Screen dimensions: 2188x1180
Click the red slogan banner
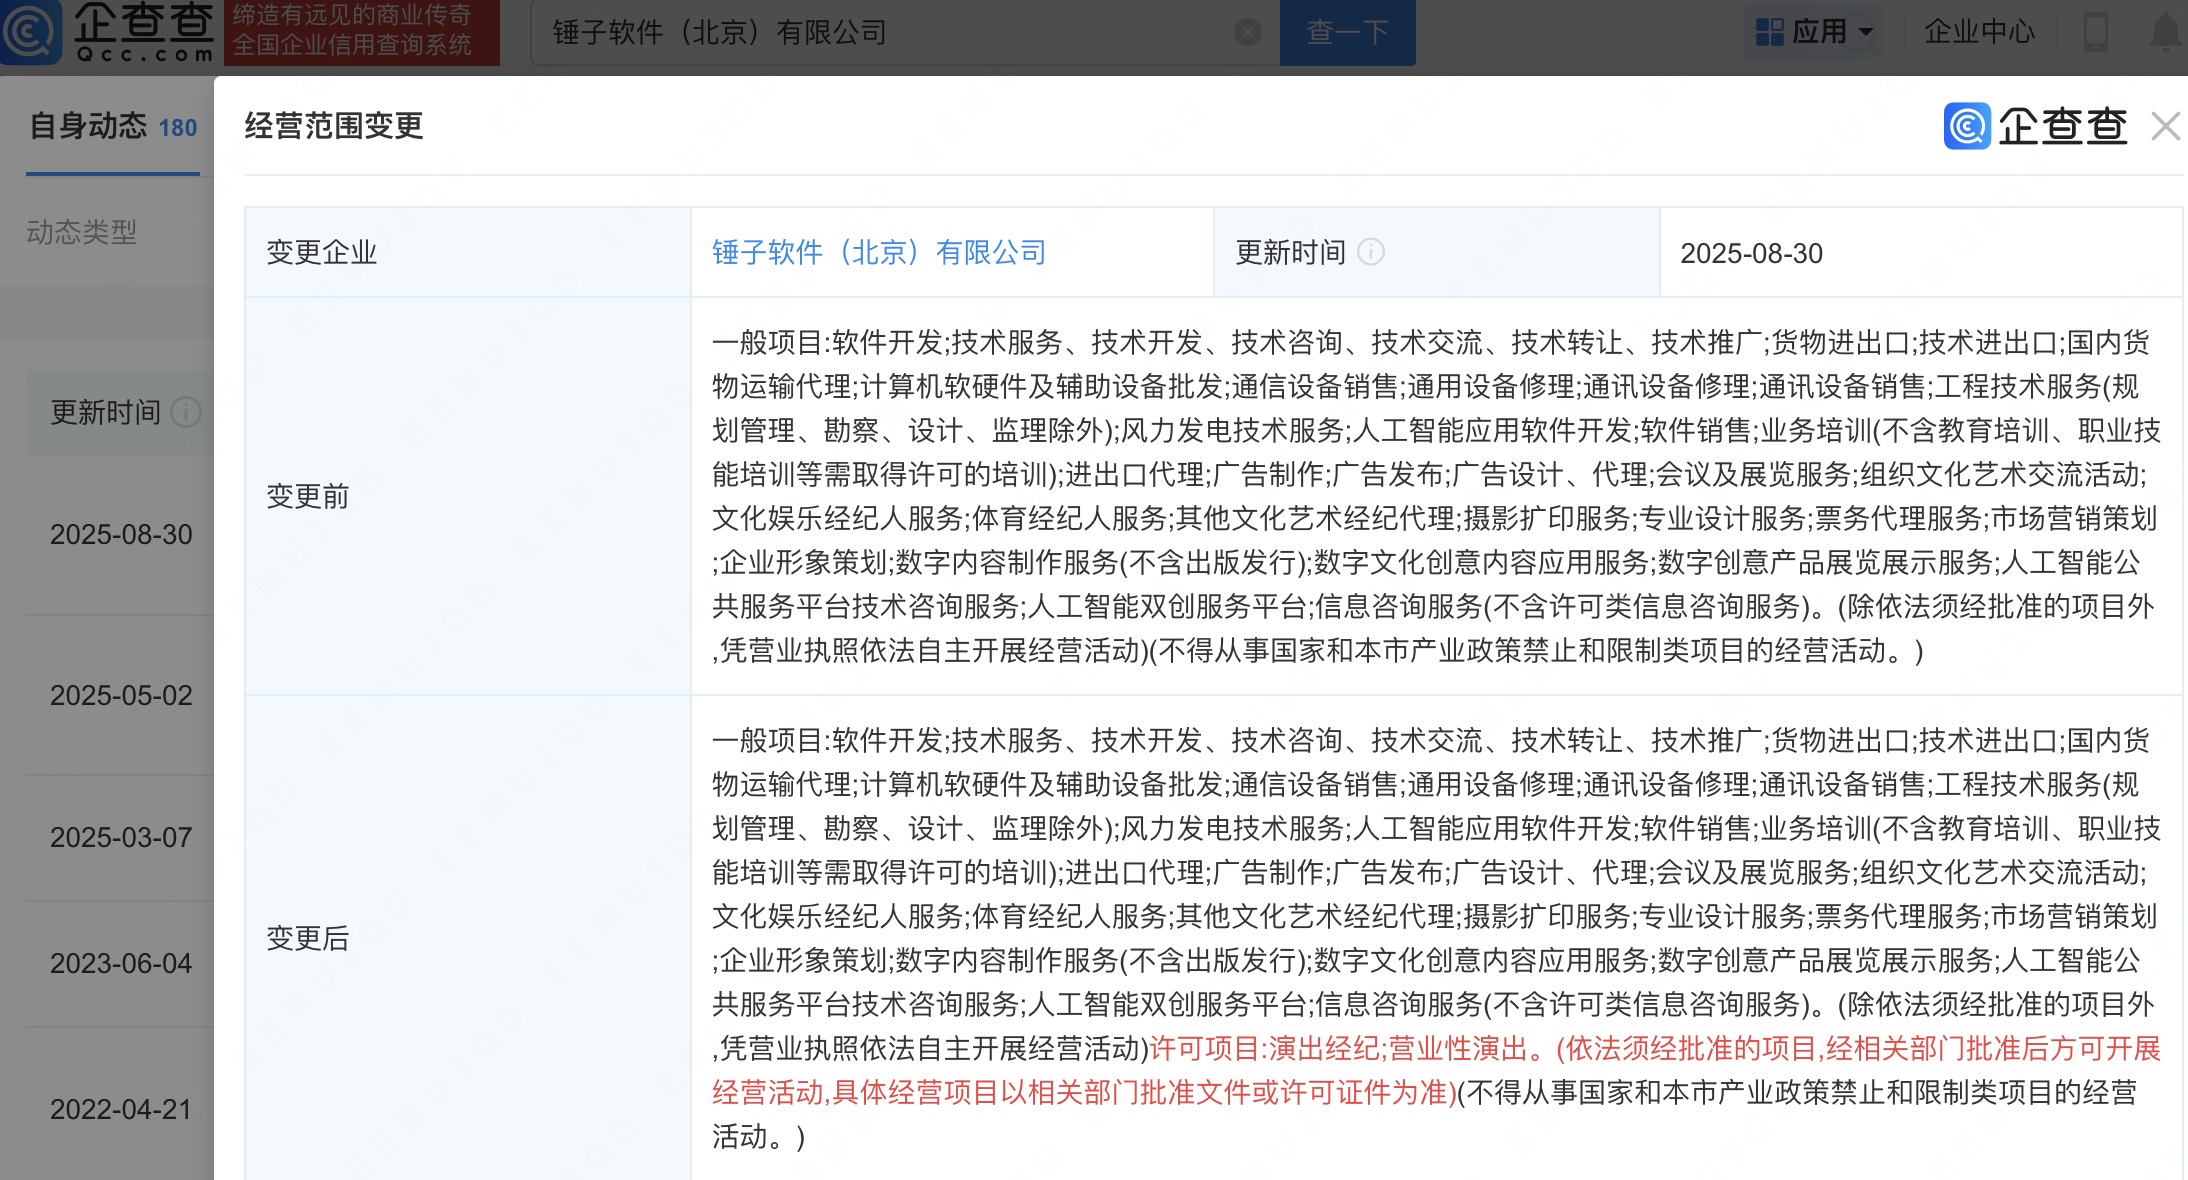pos(361,32)
